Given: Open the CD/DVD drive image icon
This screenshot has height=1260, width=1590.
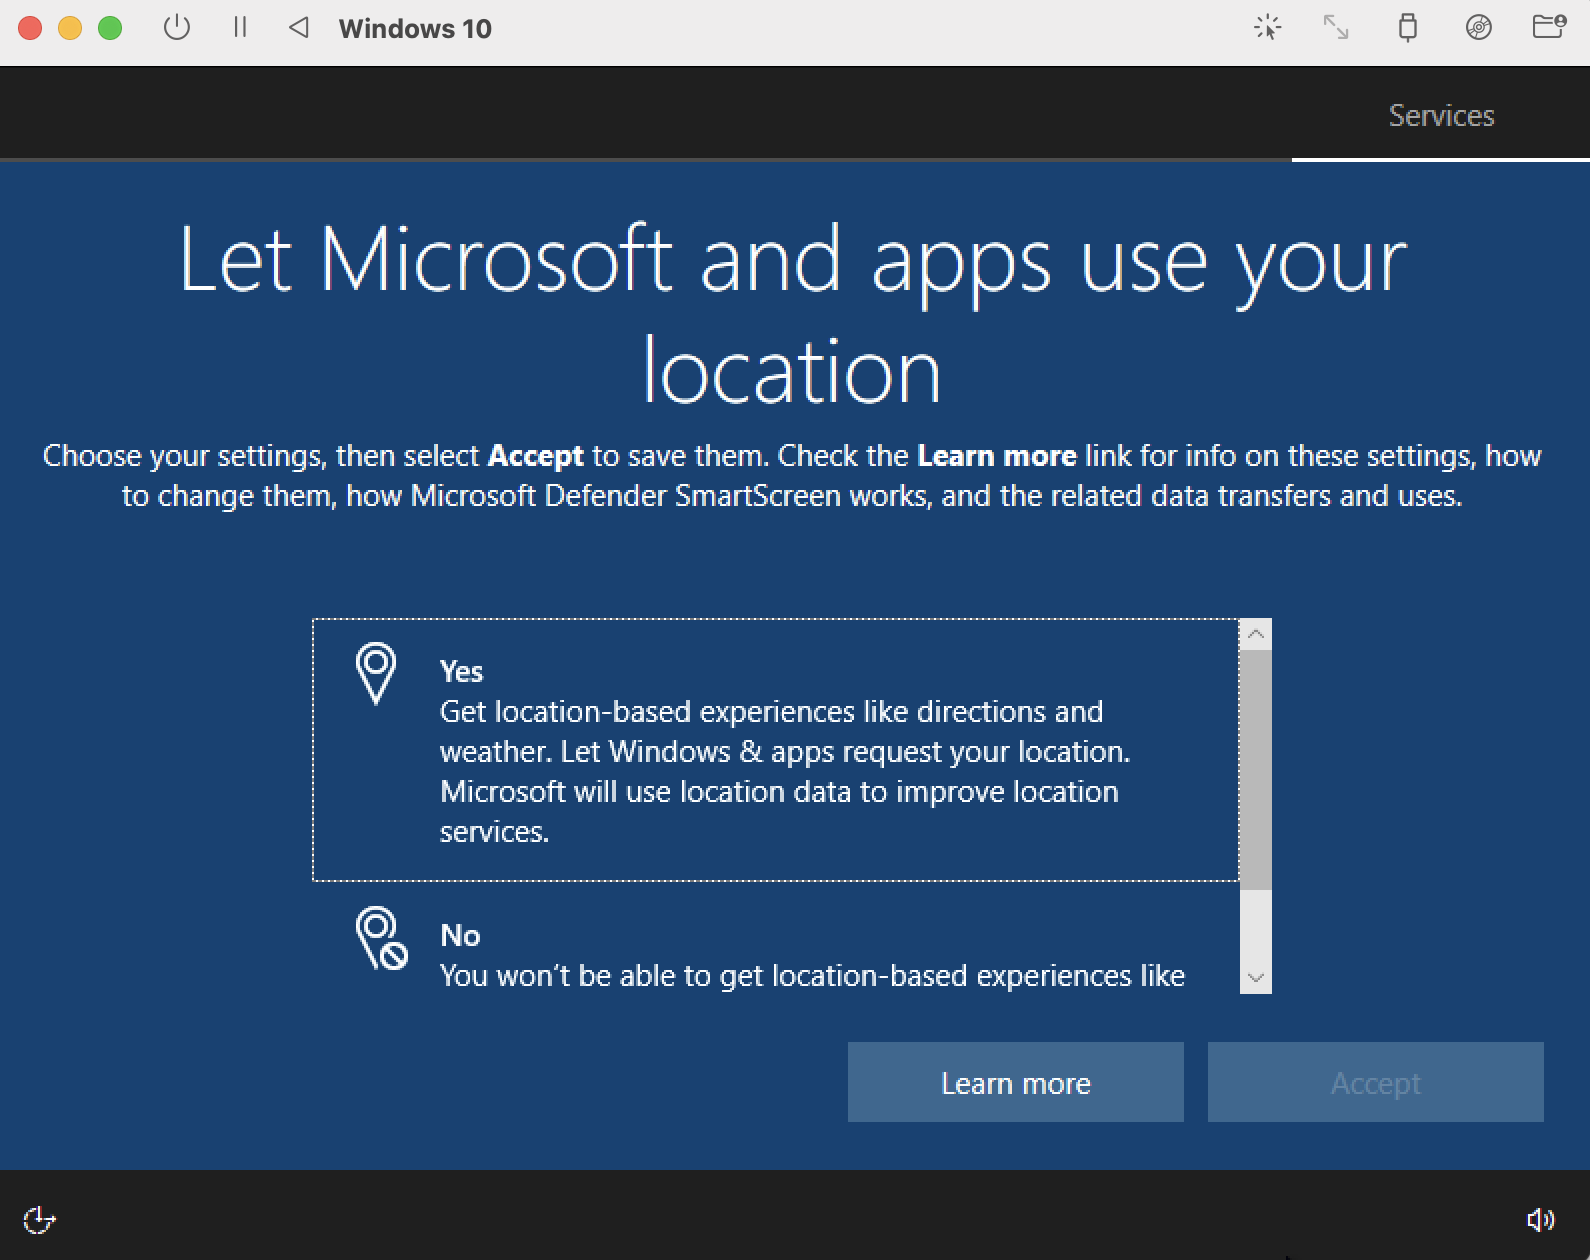Looking at the screenshot, I should [1479, 27].
